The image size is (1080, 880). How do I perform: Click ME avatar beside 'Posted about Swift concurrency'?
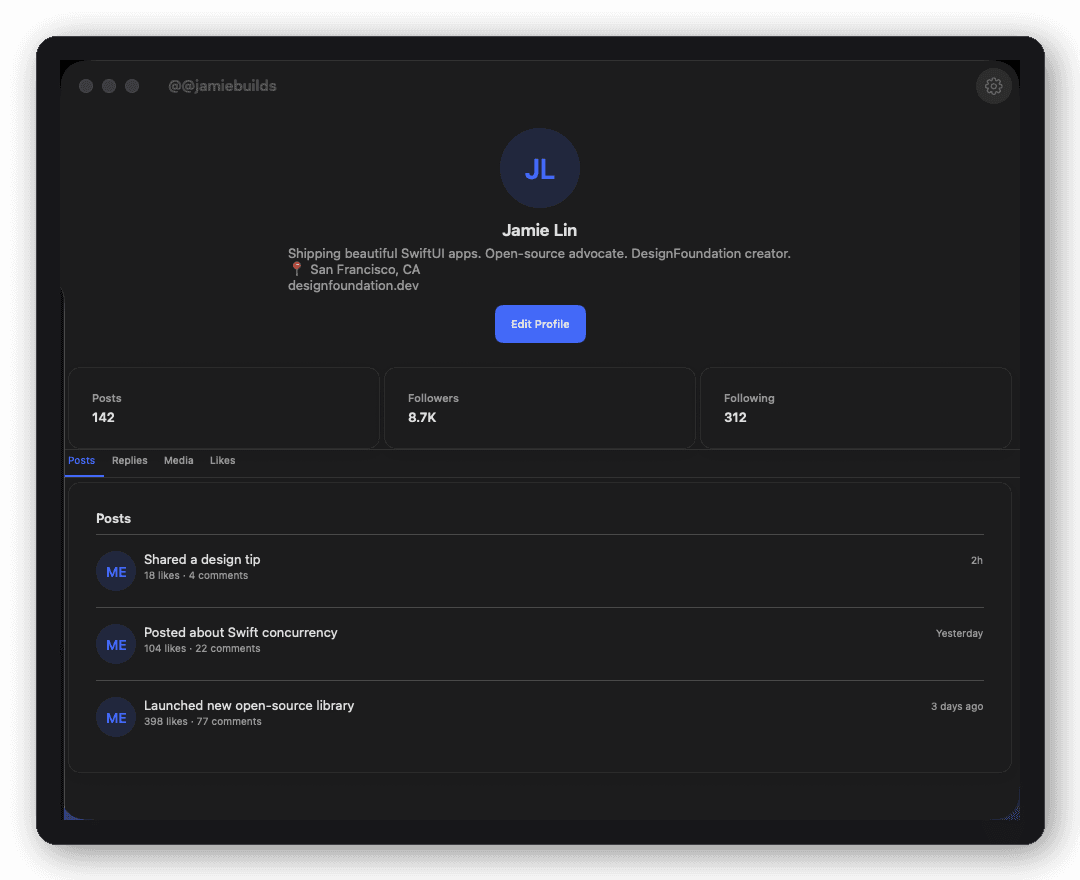[x=116, y=645]
